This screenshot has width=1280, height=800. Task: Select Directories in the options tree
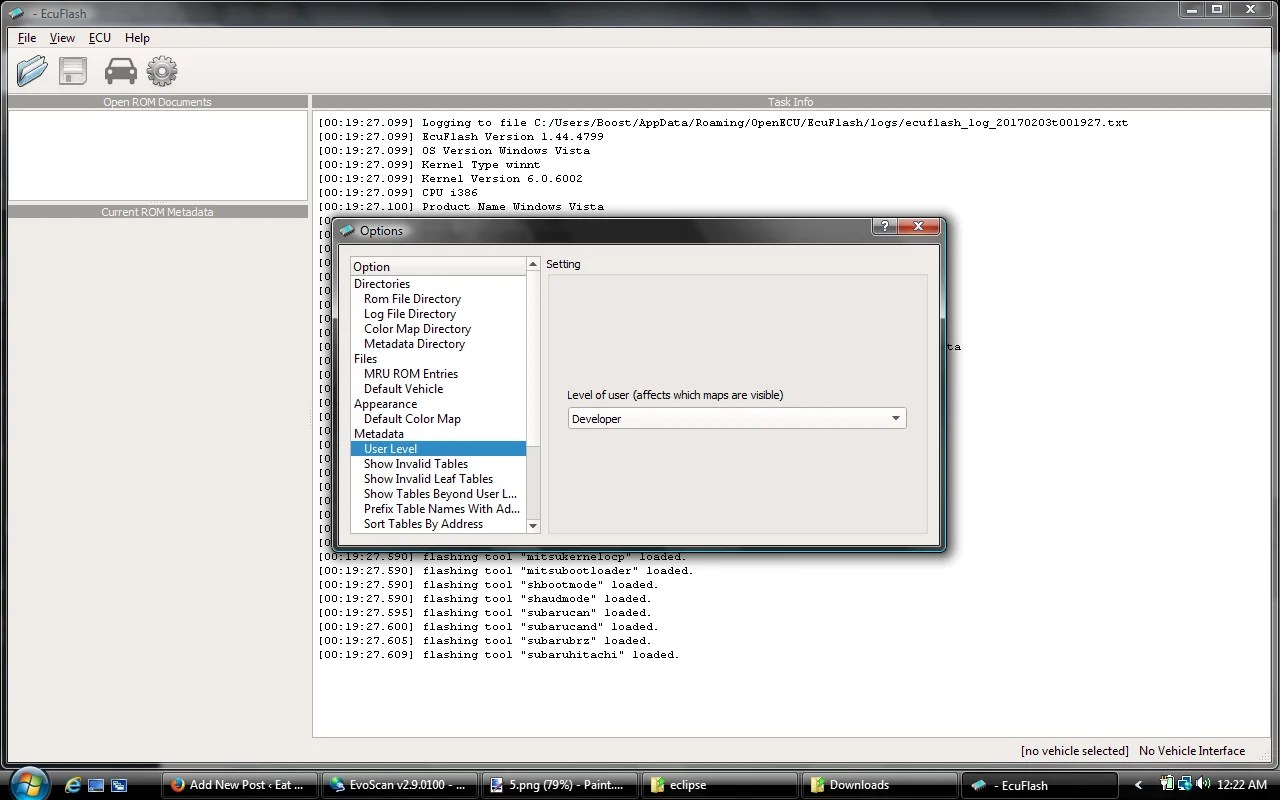pyautogui.click(x=382, y=284)
